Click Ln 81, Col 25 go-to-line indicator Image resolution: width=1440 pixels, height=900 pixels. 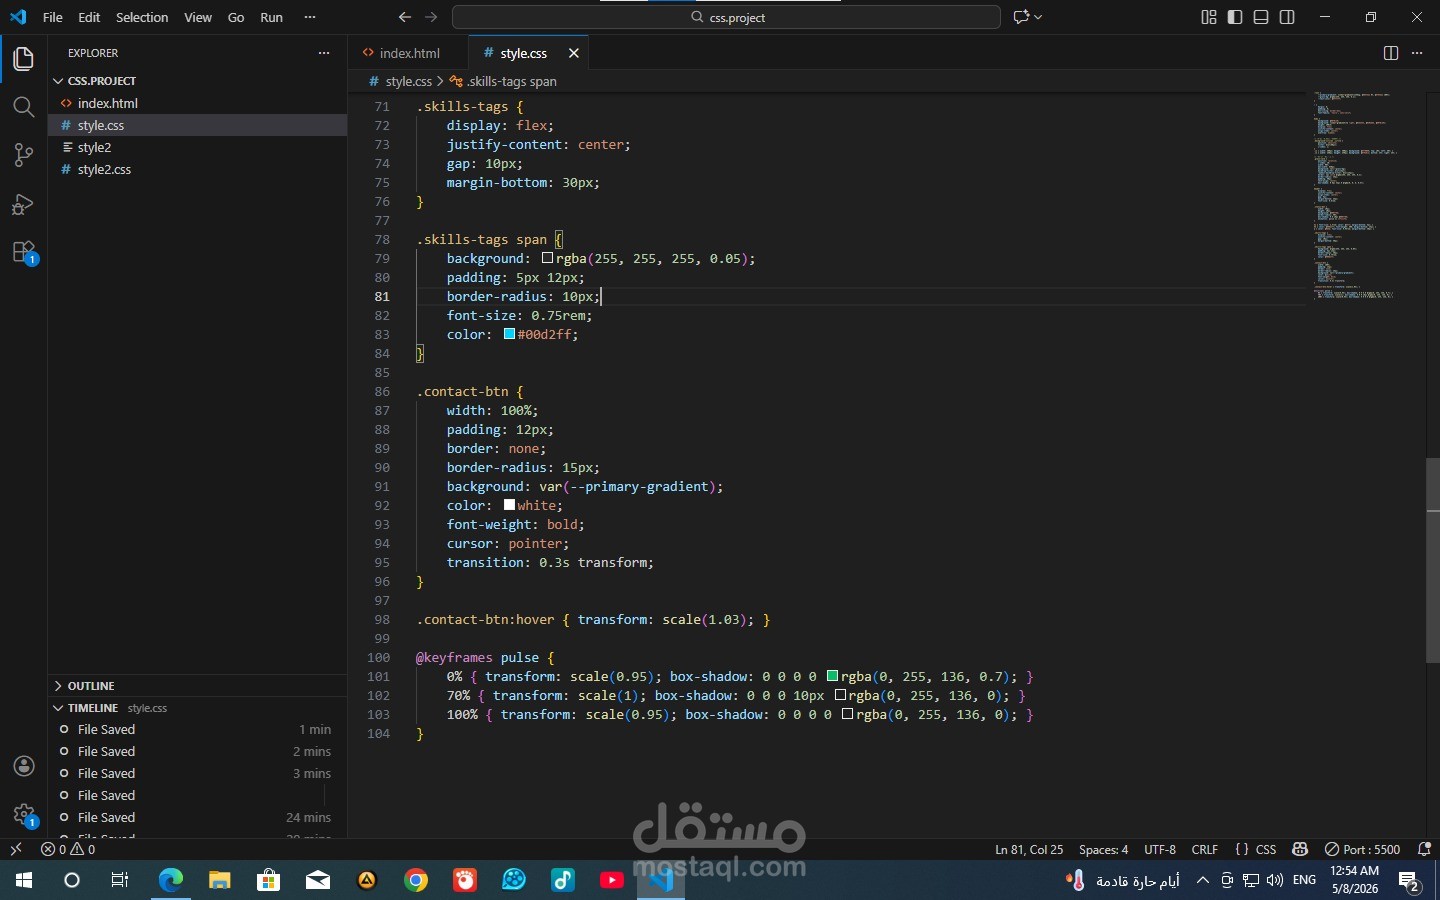(1029, 849)
